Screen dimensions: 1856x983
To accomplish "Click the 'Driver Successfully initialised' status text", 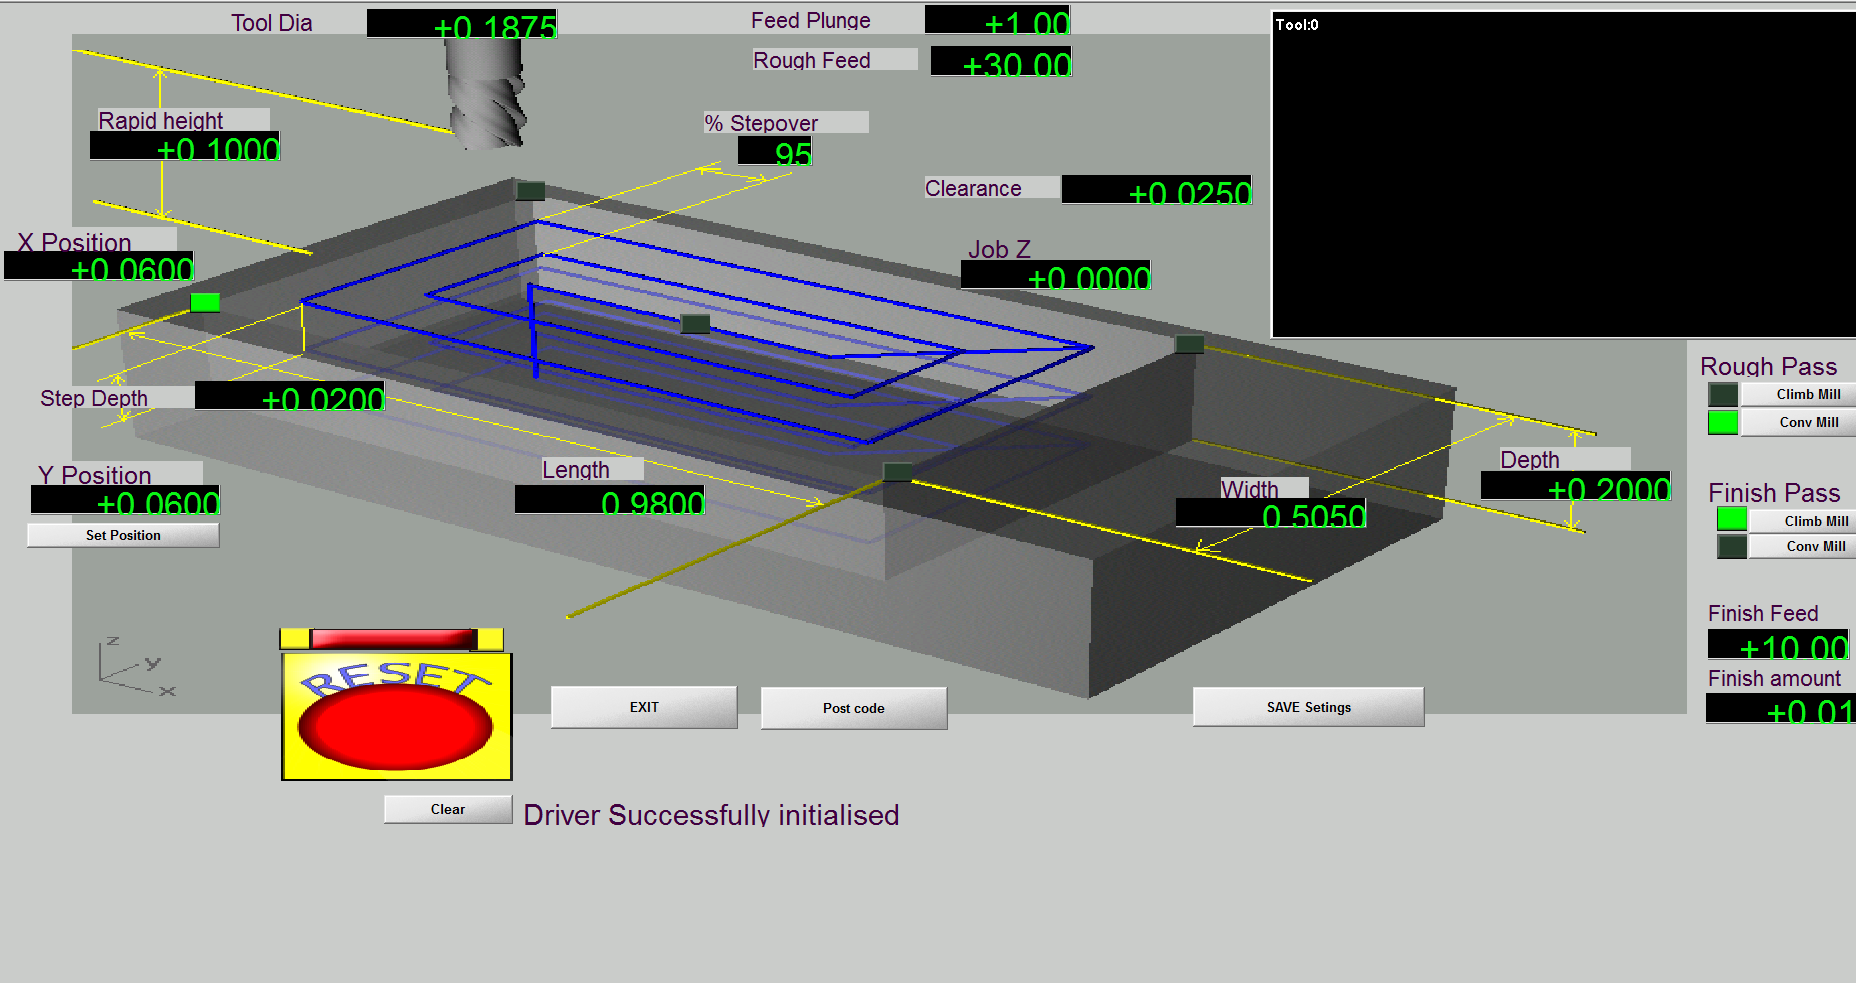I will click(711, 814).
